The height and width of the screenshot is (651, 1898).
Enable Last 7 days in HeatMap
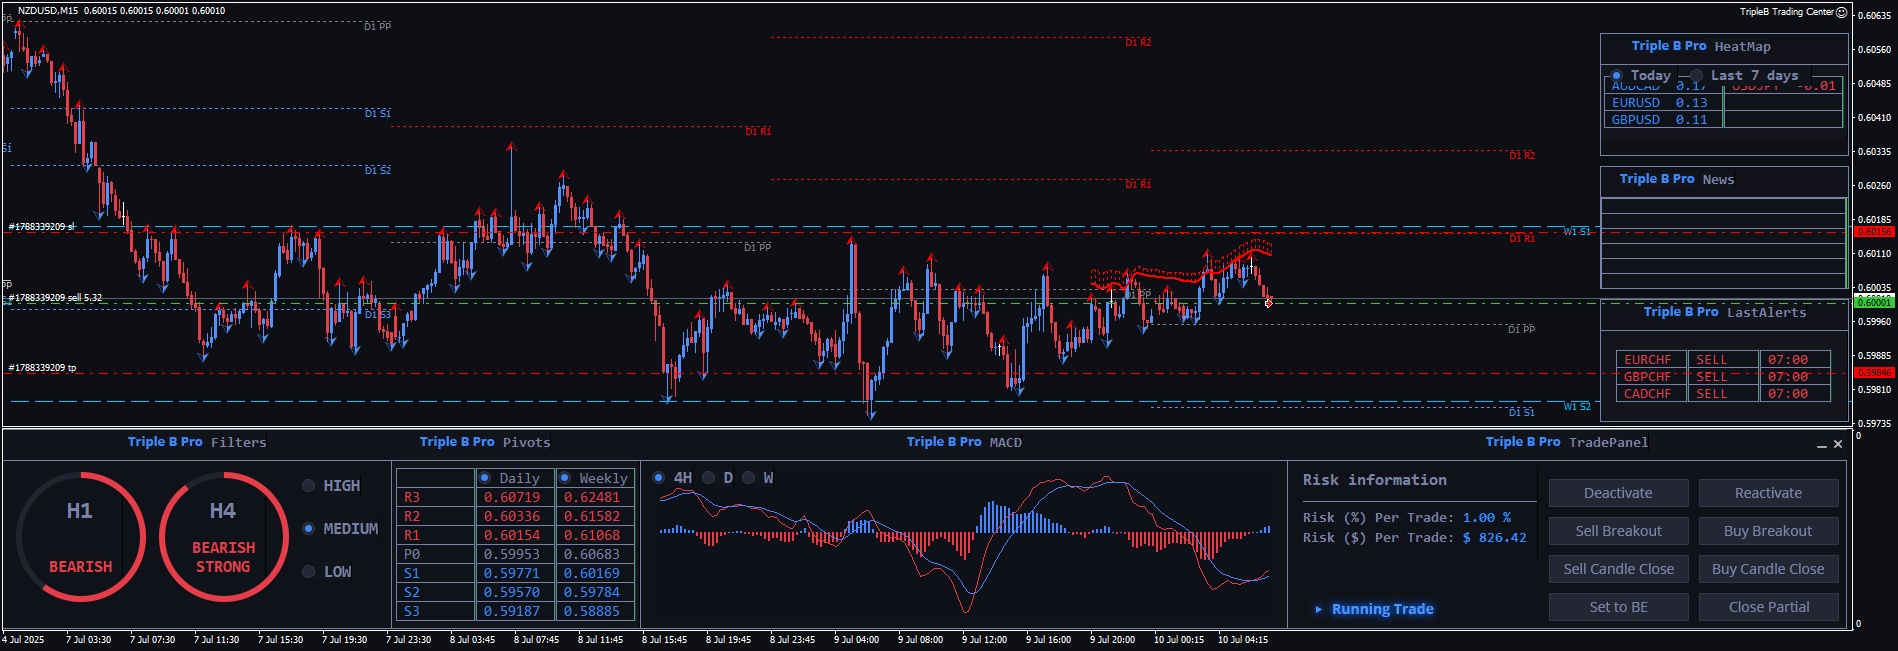[1696, 76]
